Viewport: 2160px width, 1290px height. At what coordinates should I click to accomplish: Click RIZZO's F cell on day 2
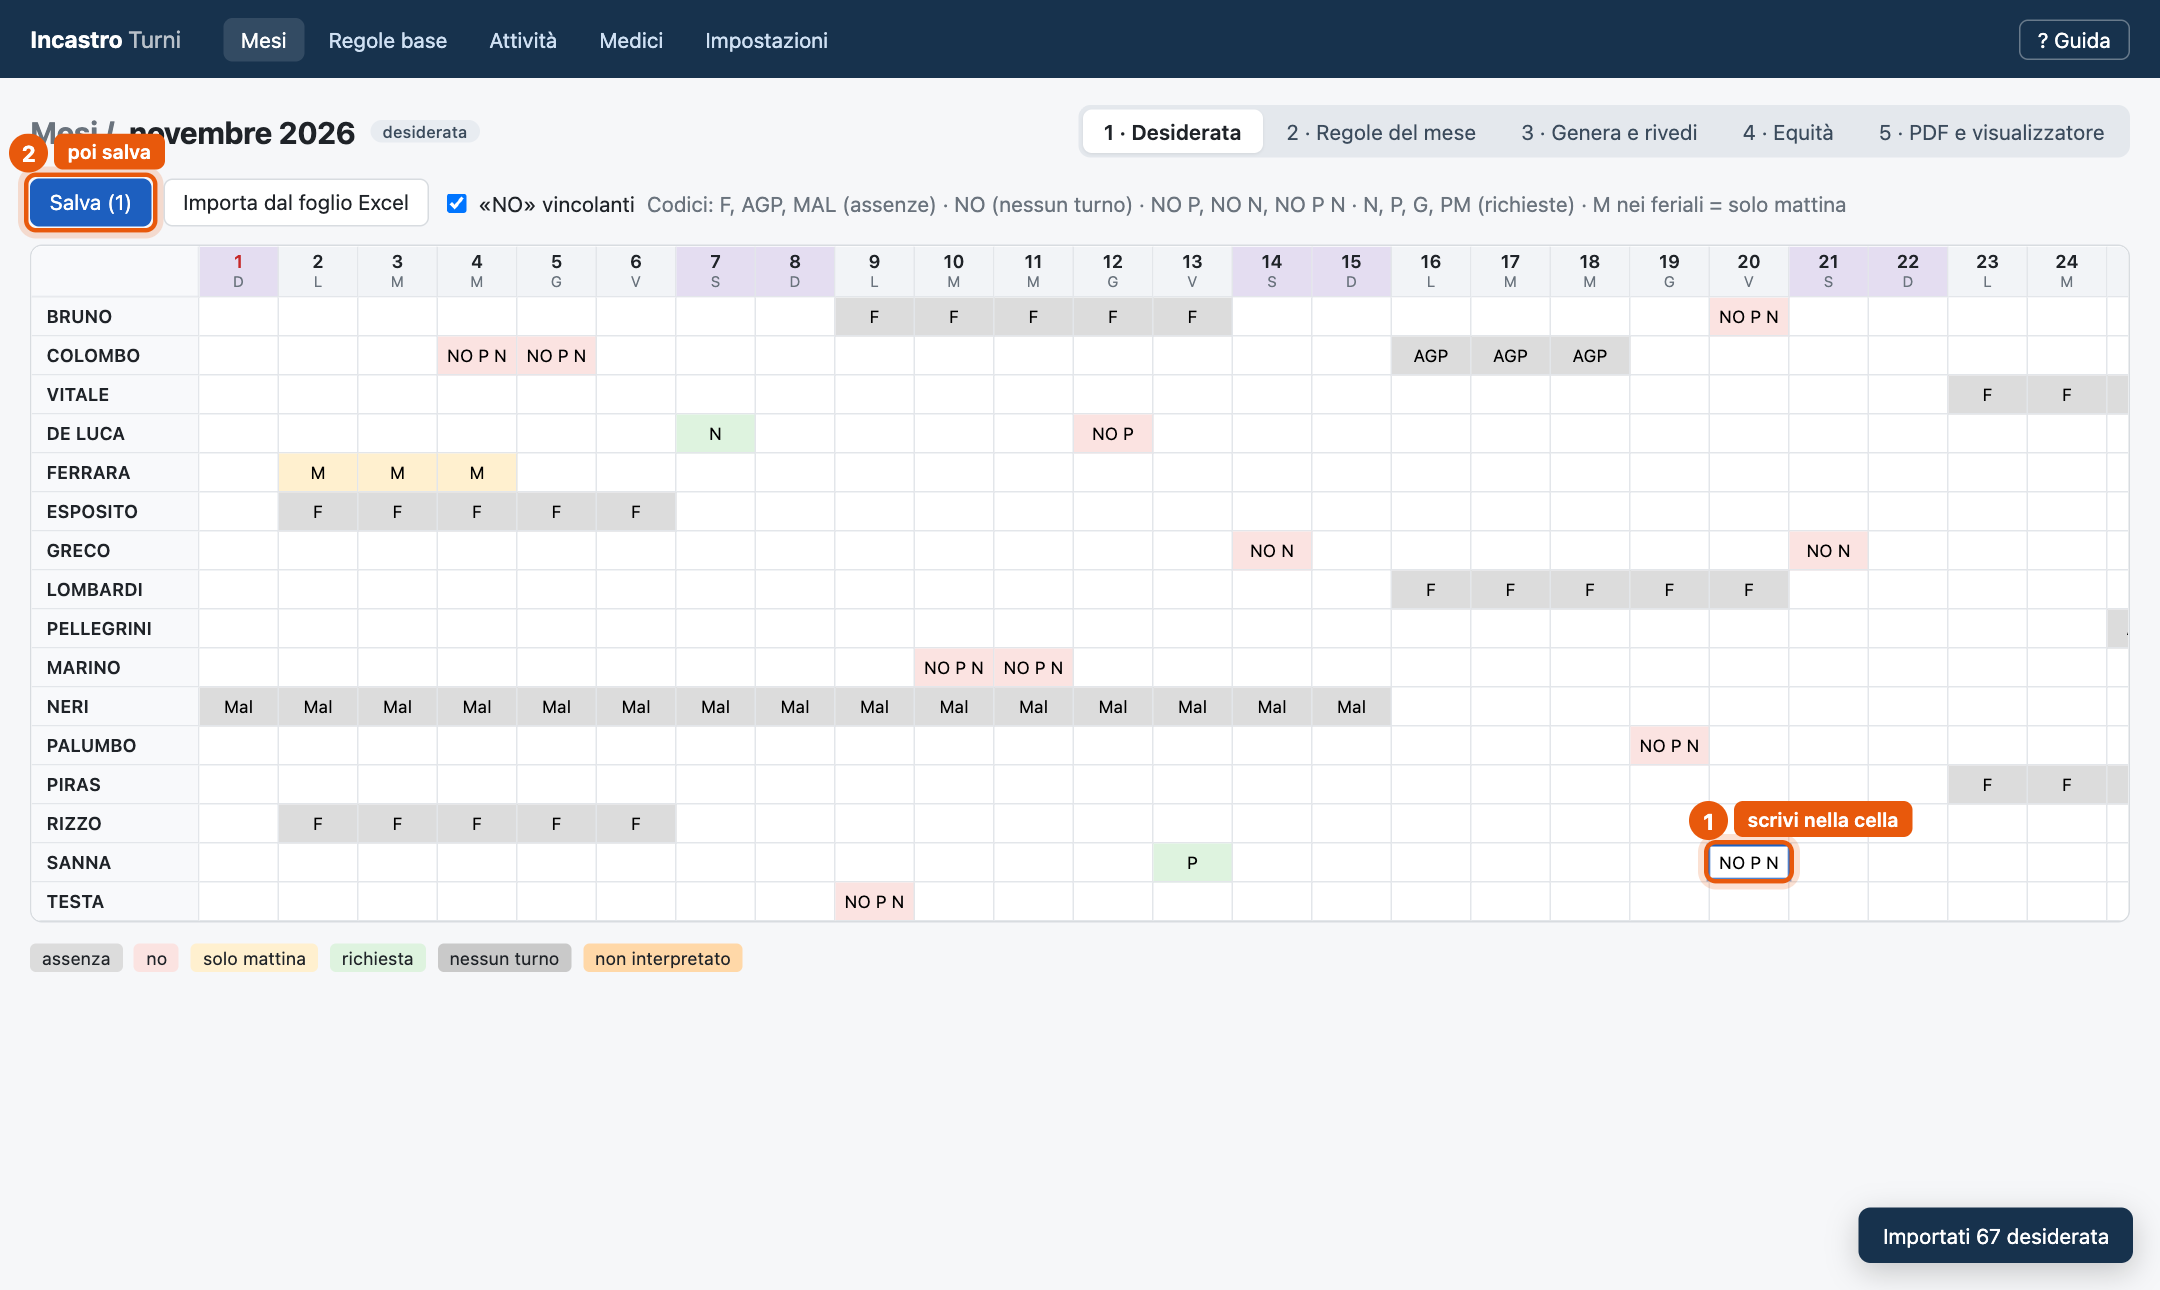click(x=317, y=823)
